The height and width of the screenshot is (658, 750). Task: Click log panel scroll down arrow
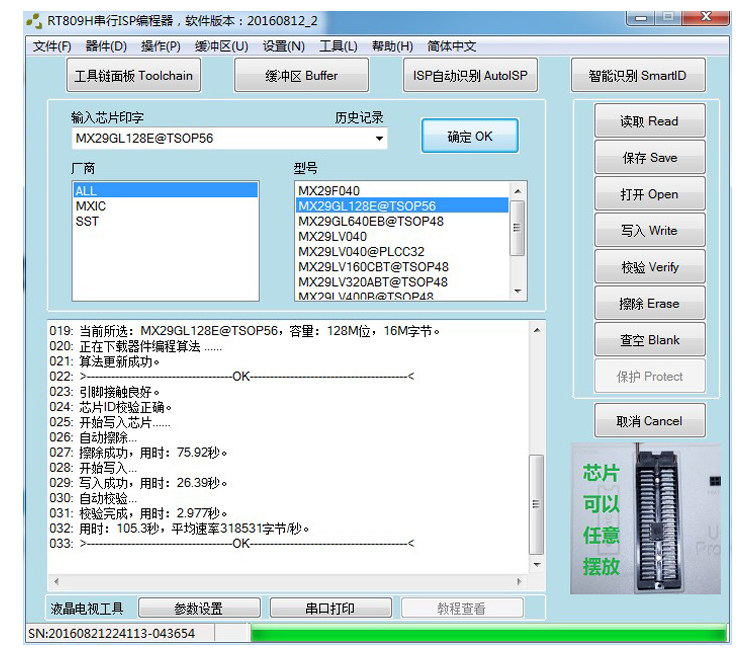click(537, 565)
